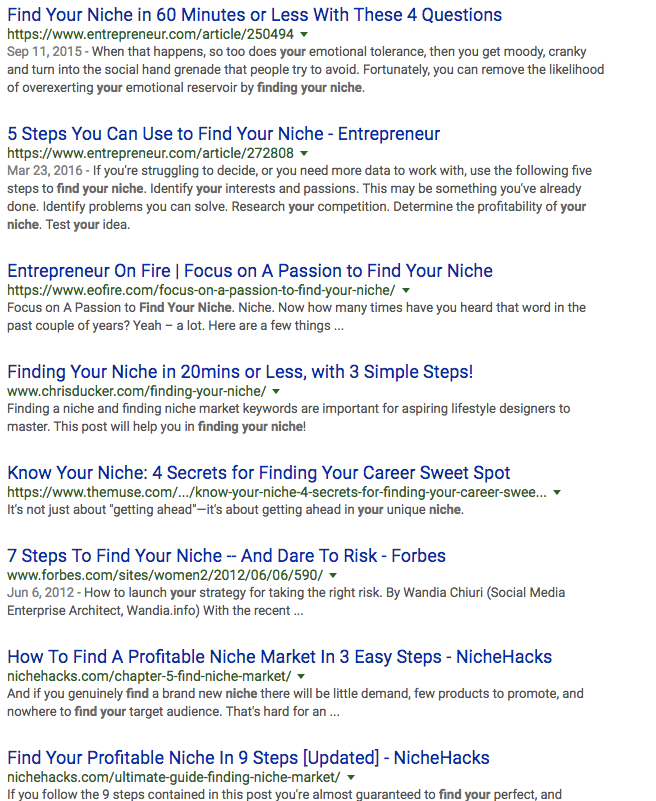This screenshot has height=801, width=656.
Task: Expand dropdown arrow beside entrepreneur.com/article/272808 URL
Action: [x=304, y=153]
